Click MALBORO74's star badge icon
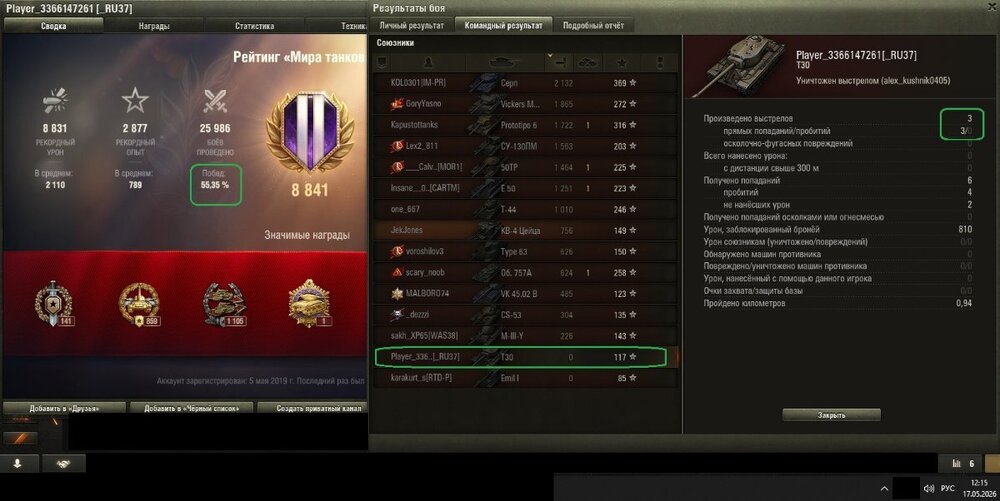Image resolution: width=1000 pixels, height=501 pixels. [x=397, y=293]
